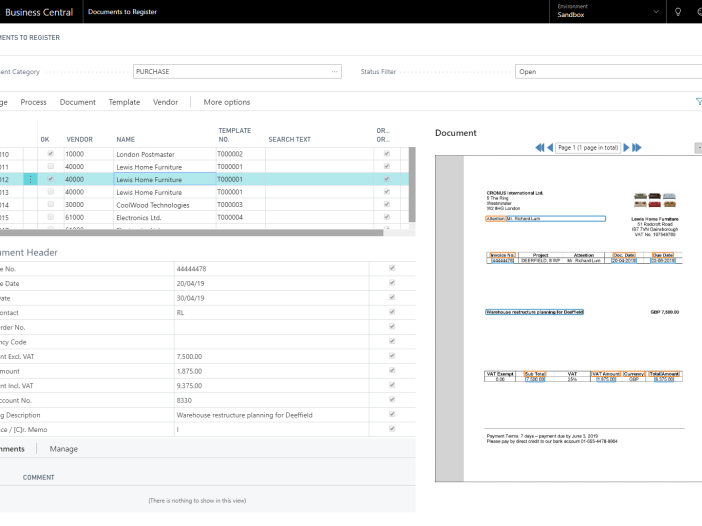Click Documents to Register title in header
The width and height of the screenshot is (702, 526).
(122, 12)
